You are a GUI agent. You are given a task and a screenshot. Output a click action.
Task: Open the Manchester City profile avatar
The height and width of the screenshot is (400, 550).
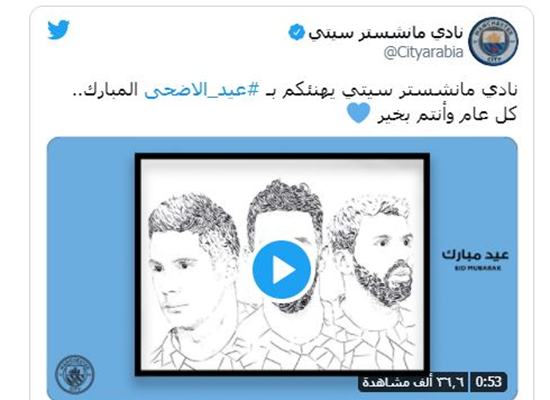(494, 41)
